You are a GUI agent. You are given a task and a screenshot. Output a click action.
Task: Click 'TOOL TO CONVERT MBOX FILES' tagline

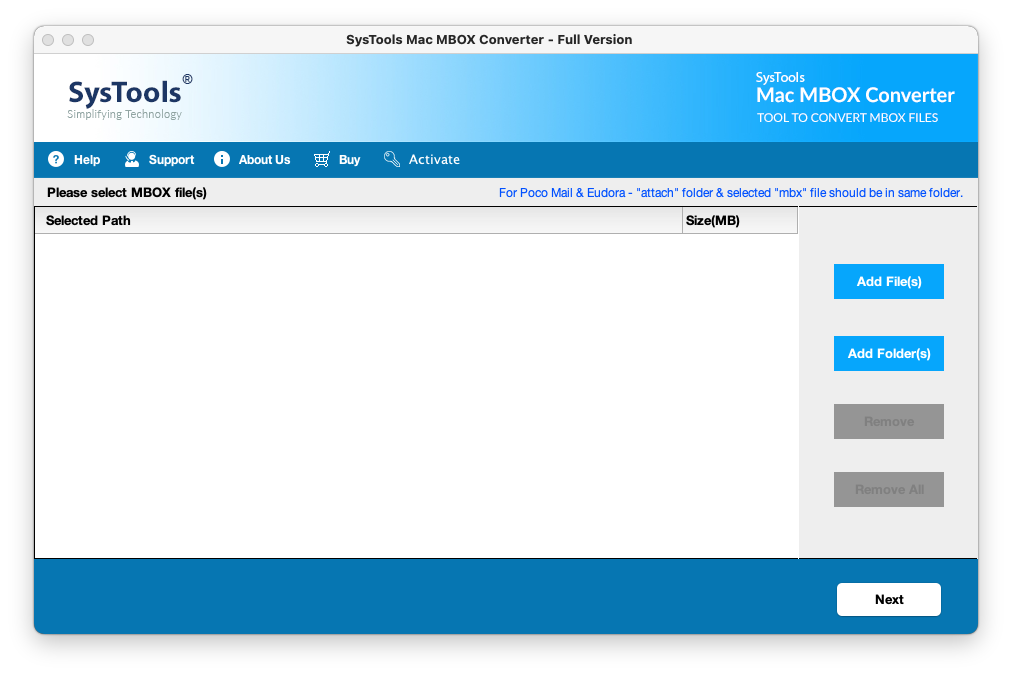coord(847,118)
